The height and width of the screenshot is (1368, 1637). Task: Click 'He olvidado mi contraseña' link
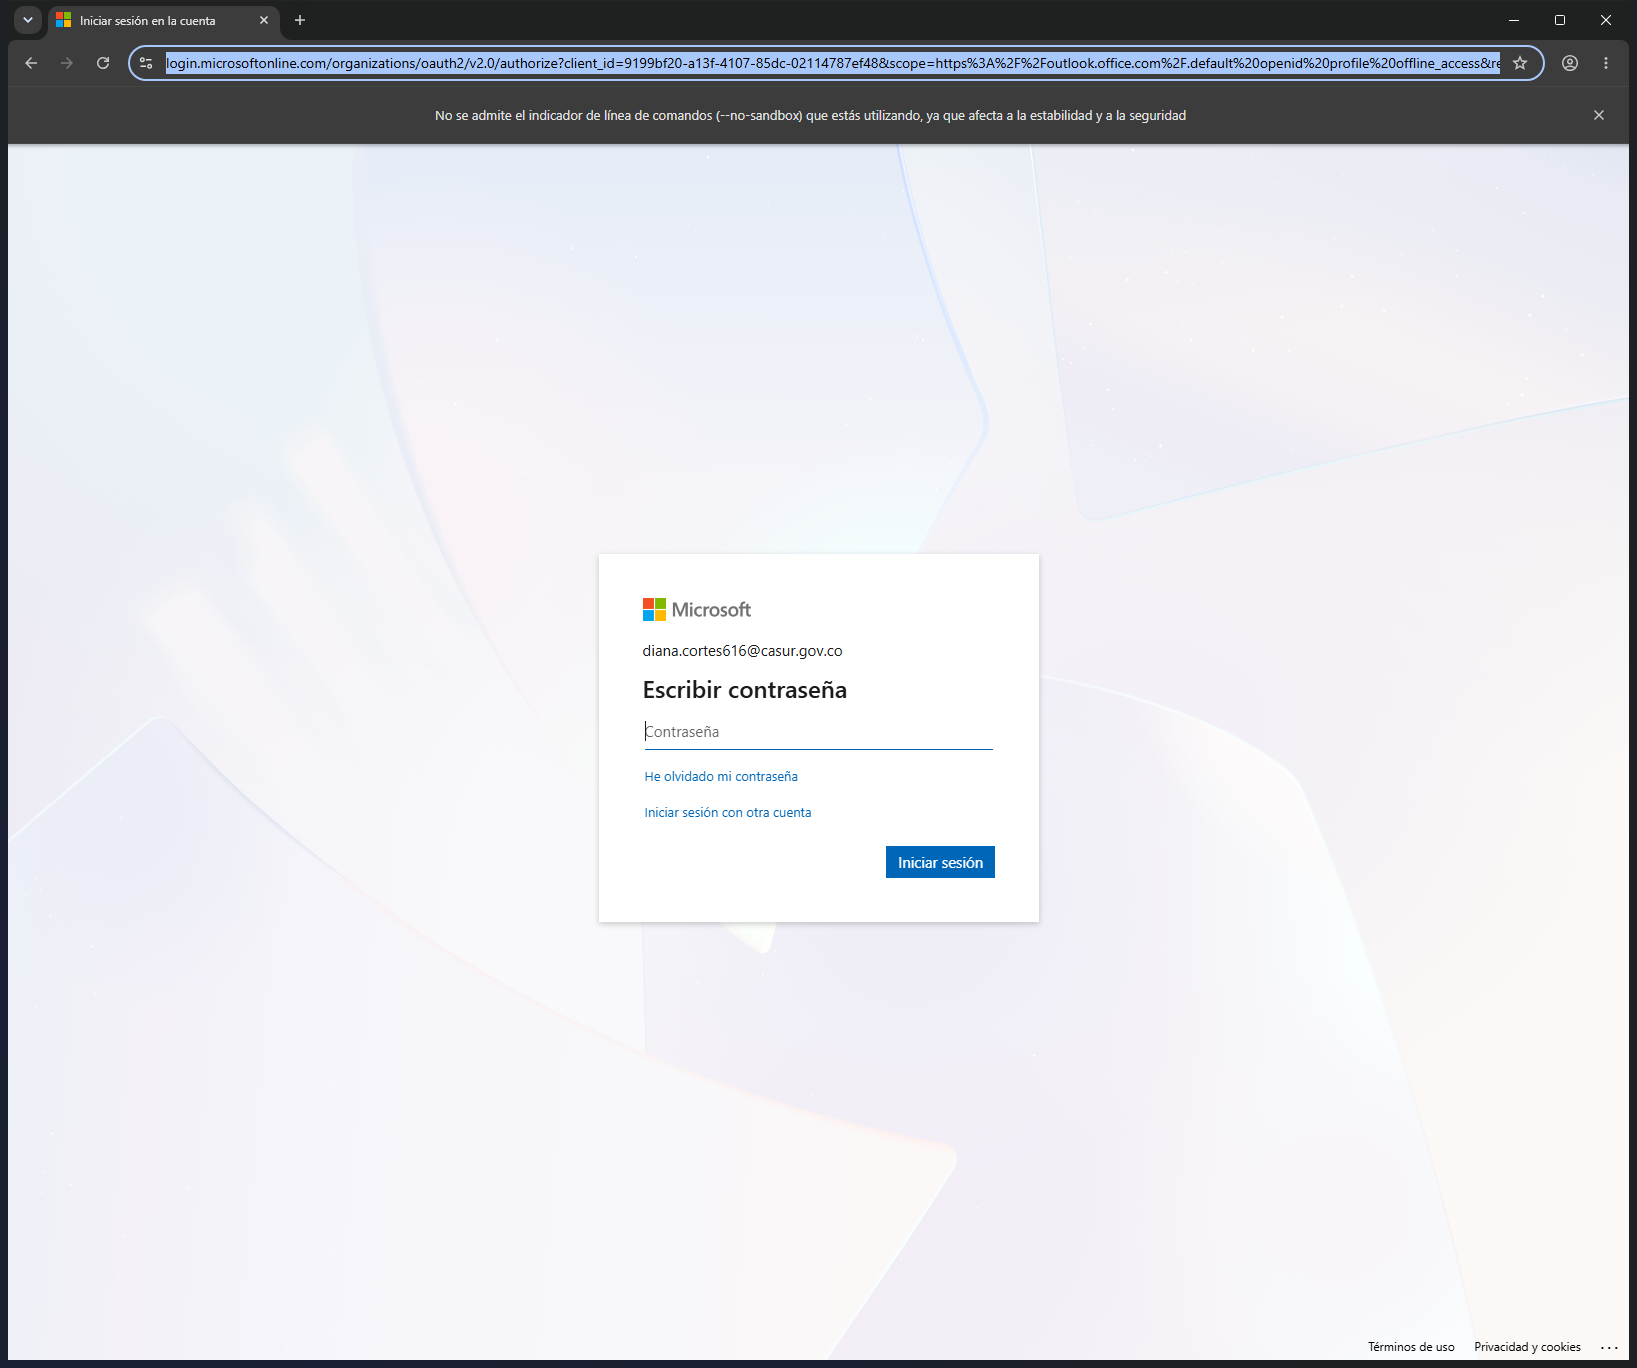click(x=721, y=776)
